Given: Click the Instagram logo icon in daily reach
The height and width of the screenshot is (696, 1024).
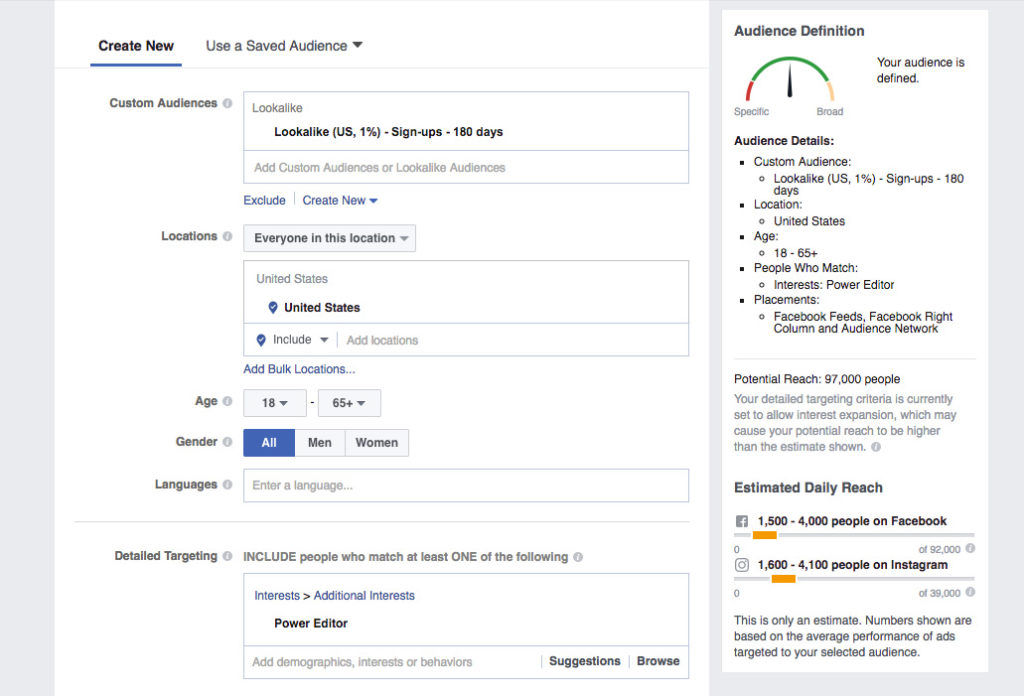Looking at the screenshot, I should click(x=742, y=565).
